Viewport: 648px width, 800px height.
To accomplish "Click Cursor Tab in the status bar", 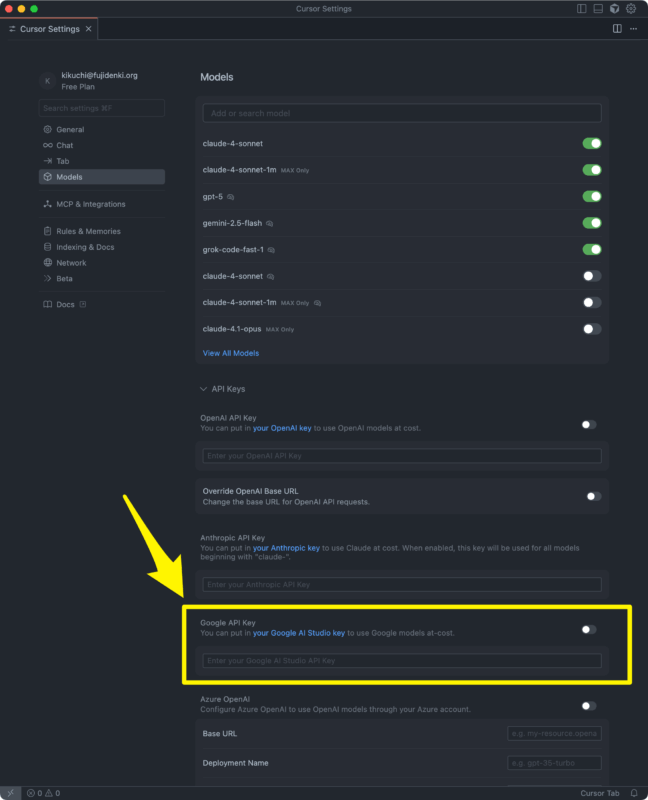I will pos(600,793).
